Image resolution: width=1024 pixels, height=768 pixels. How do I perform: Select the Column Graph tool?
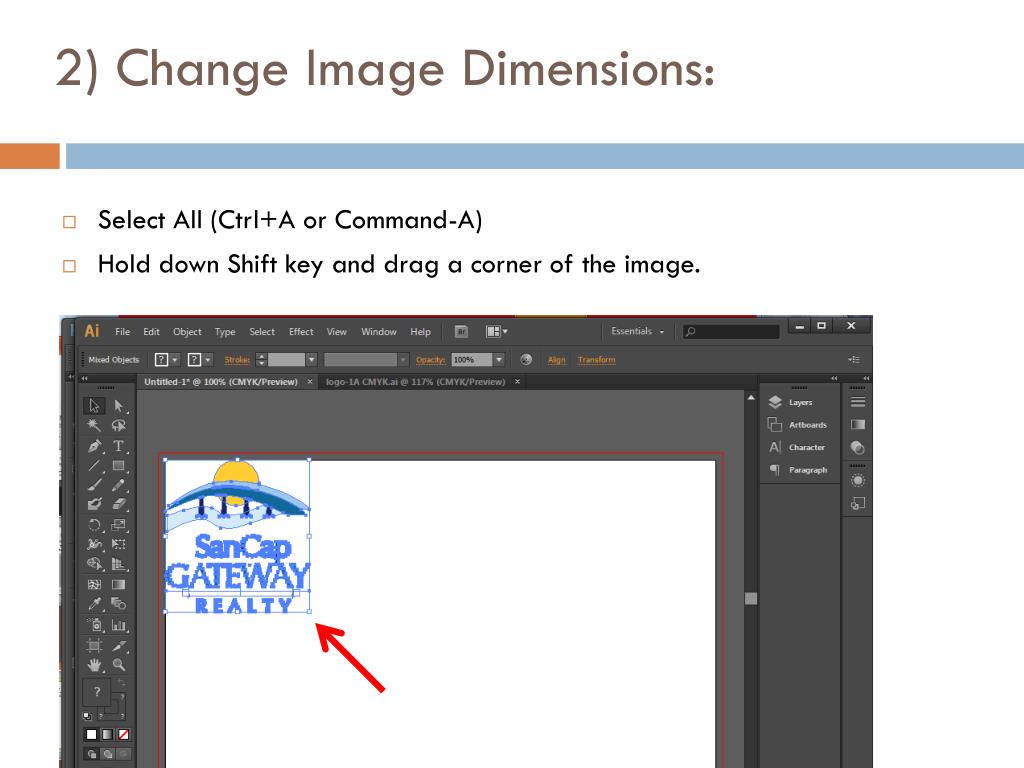(119, 625)
